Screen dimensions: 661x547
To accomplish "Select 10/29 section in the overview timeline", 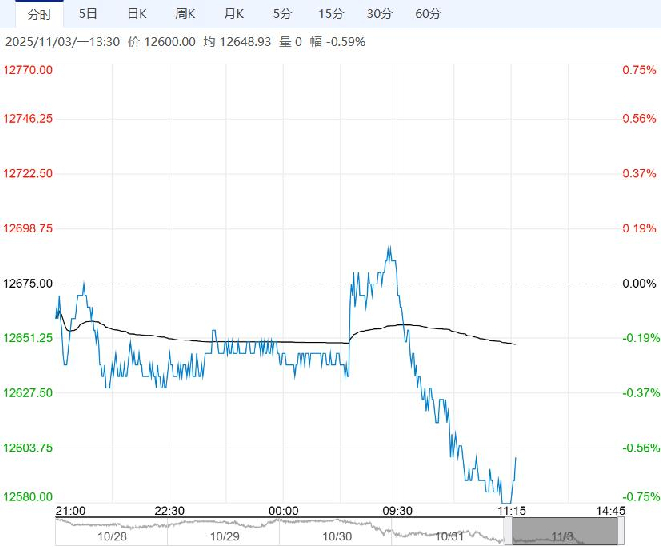I will 224,535.
